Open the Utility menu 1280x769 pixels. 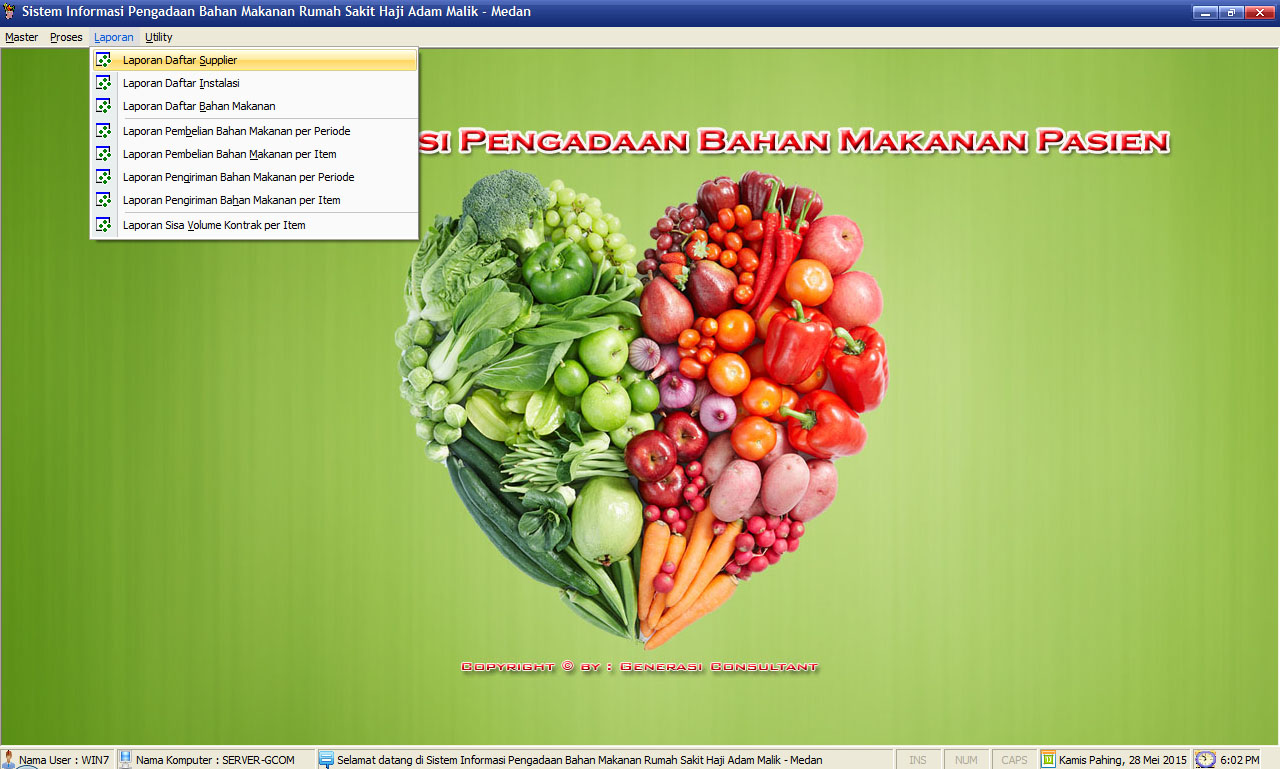pyautogui.click(x=158, y=37)
